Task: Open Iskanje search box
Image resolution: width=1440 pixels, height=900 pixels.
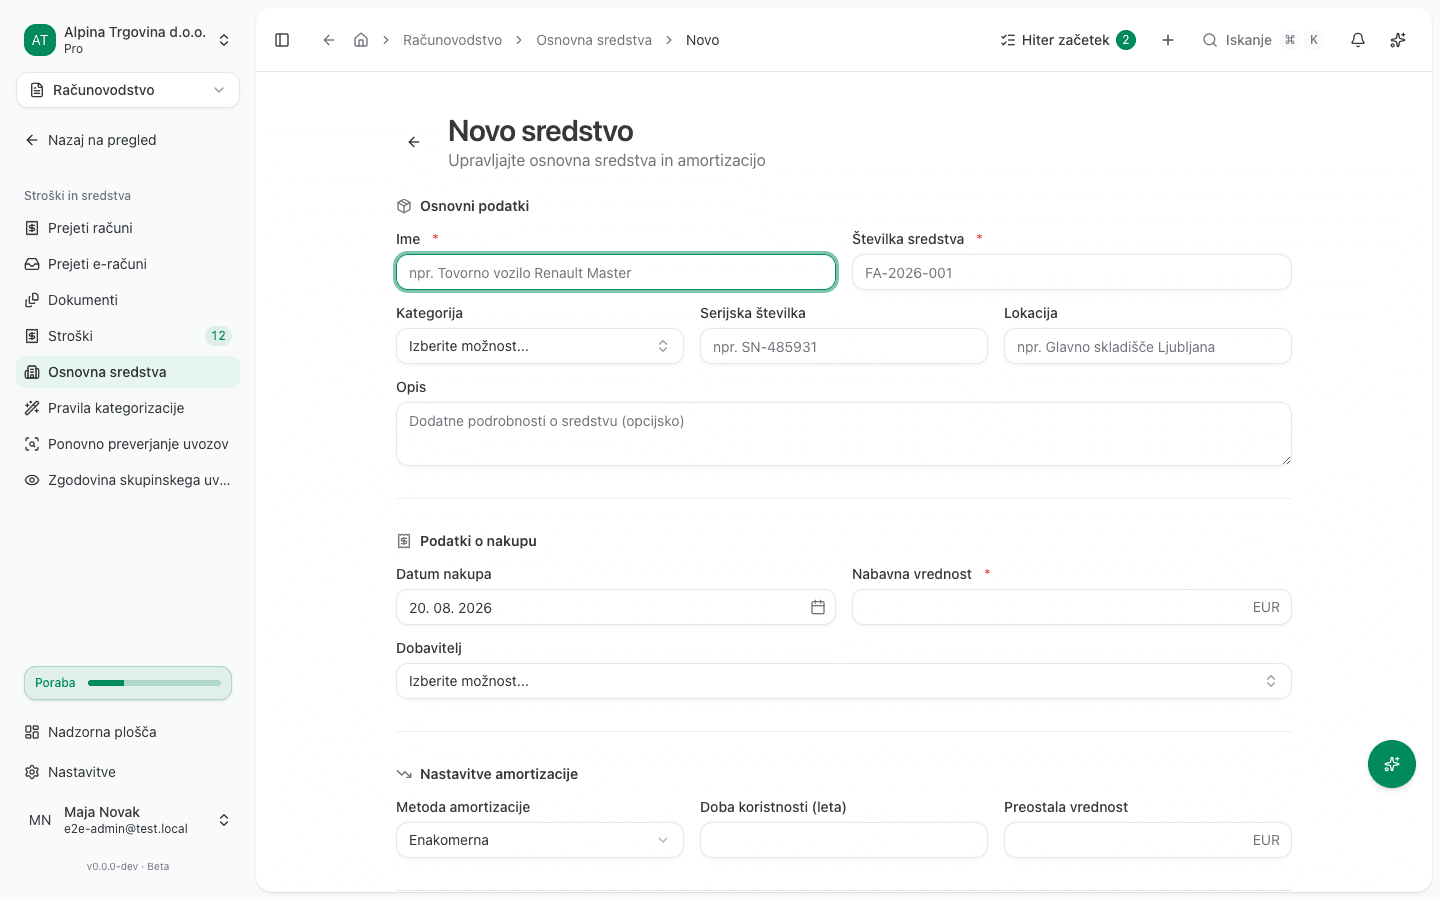Action: (x=1262, y=40)
